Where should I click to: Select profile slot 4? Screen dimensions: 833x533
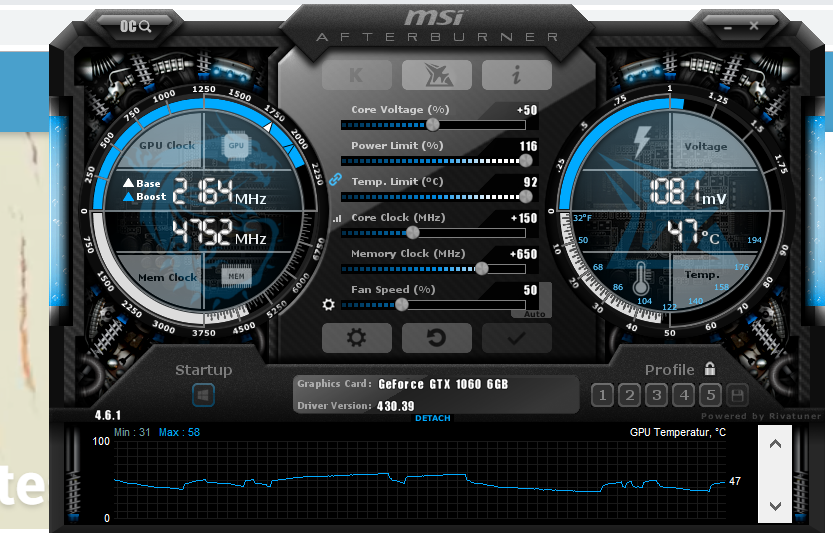point(684,395)
